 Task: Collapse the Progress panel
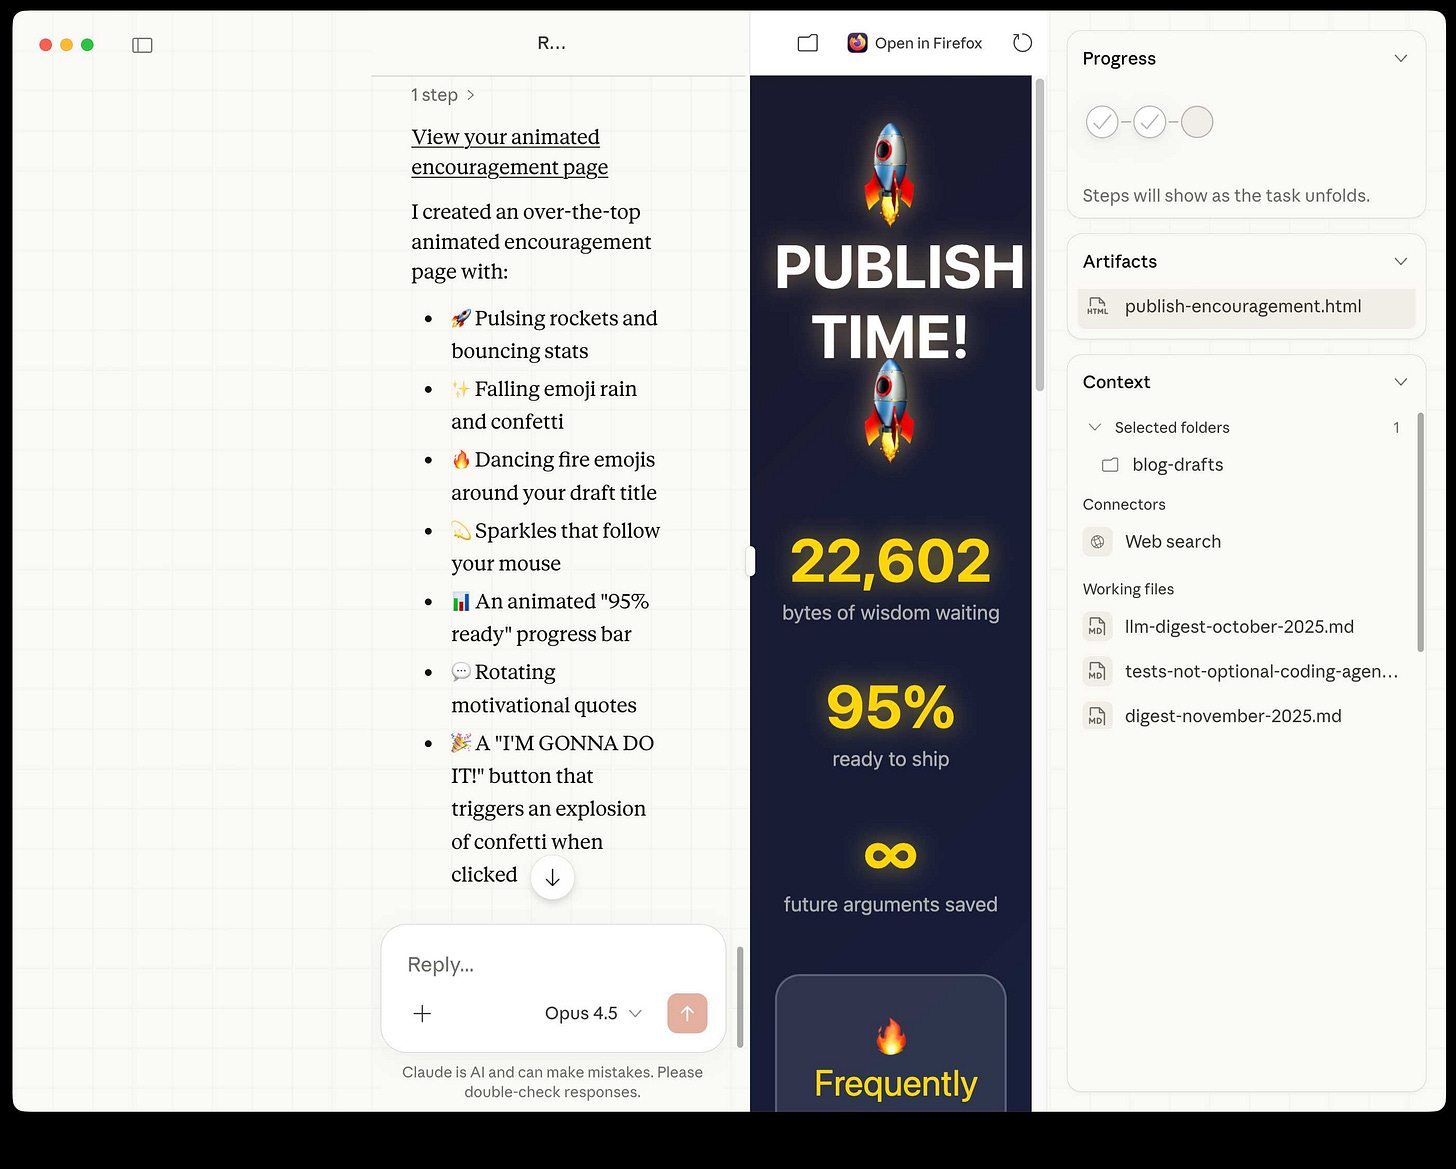1399,58
